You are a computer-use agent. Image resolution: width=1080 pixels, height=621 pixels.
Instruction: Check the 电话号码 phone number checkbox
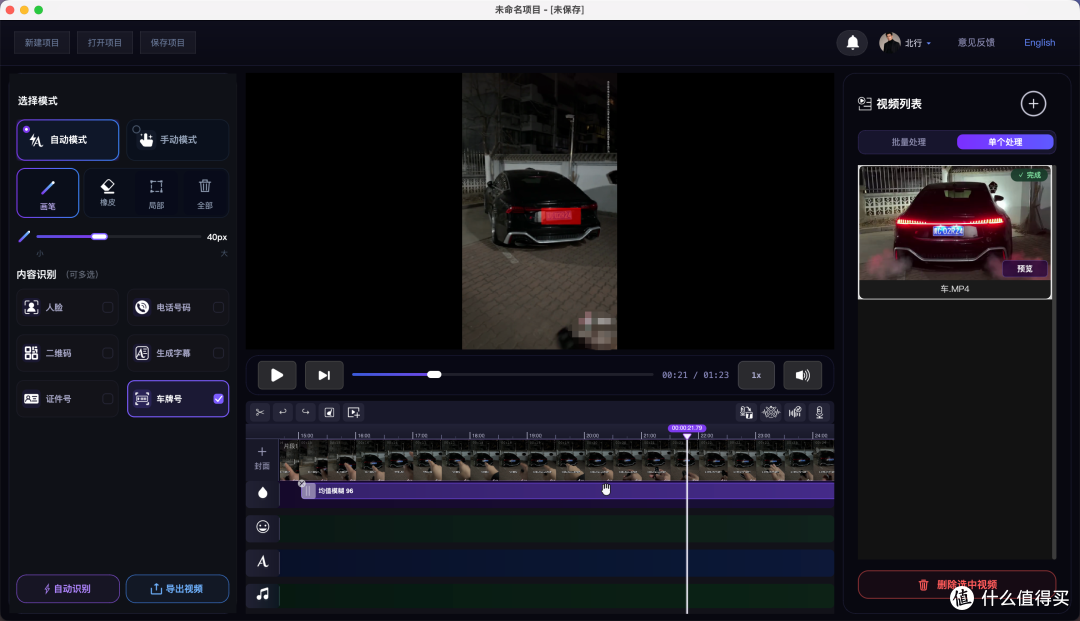coord(218,307)
